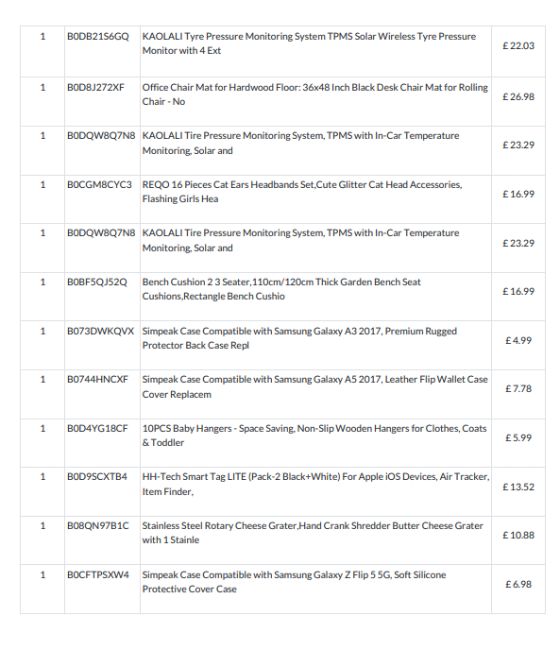
Task: Click the Stainless Steel Rotary Cheese Grater description
Action: point(313,533)
